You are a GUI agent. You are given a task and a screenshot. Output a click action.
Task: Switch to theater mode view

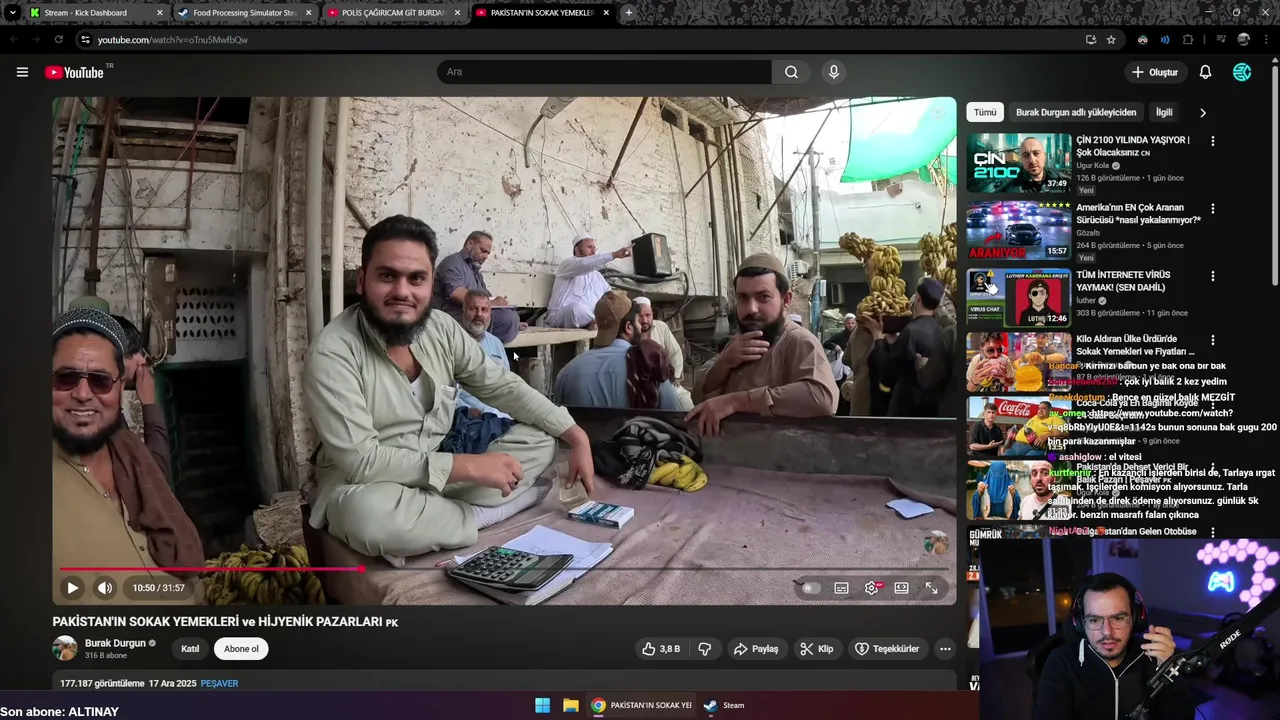901,588
